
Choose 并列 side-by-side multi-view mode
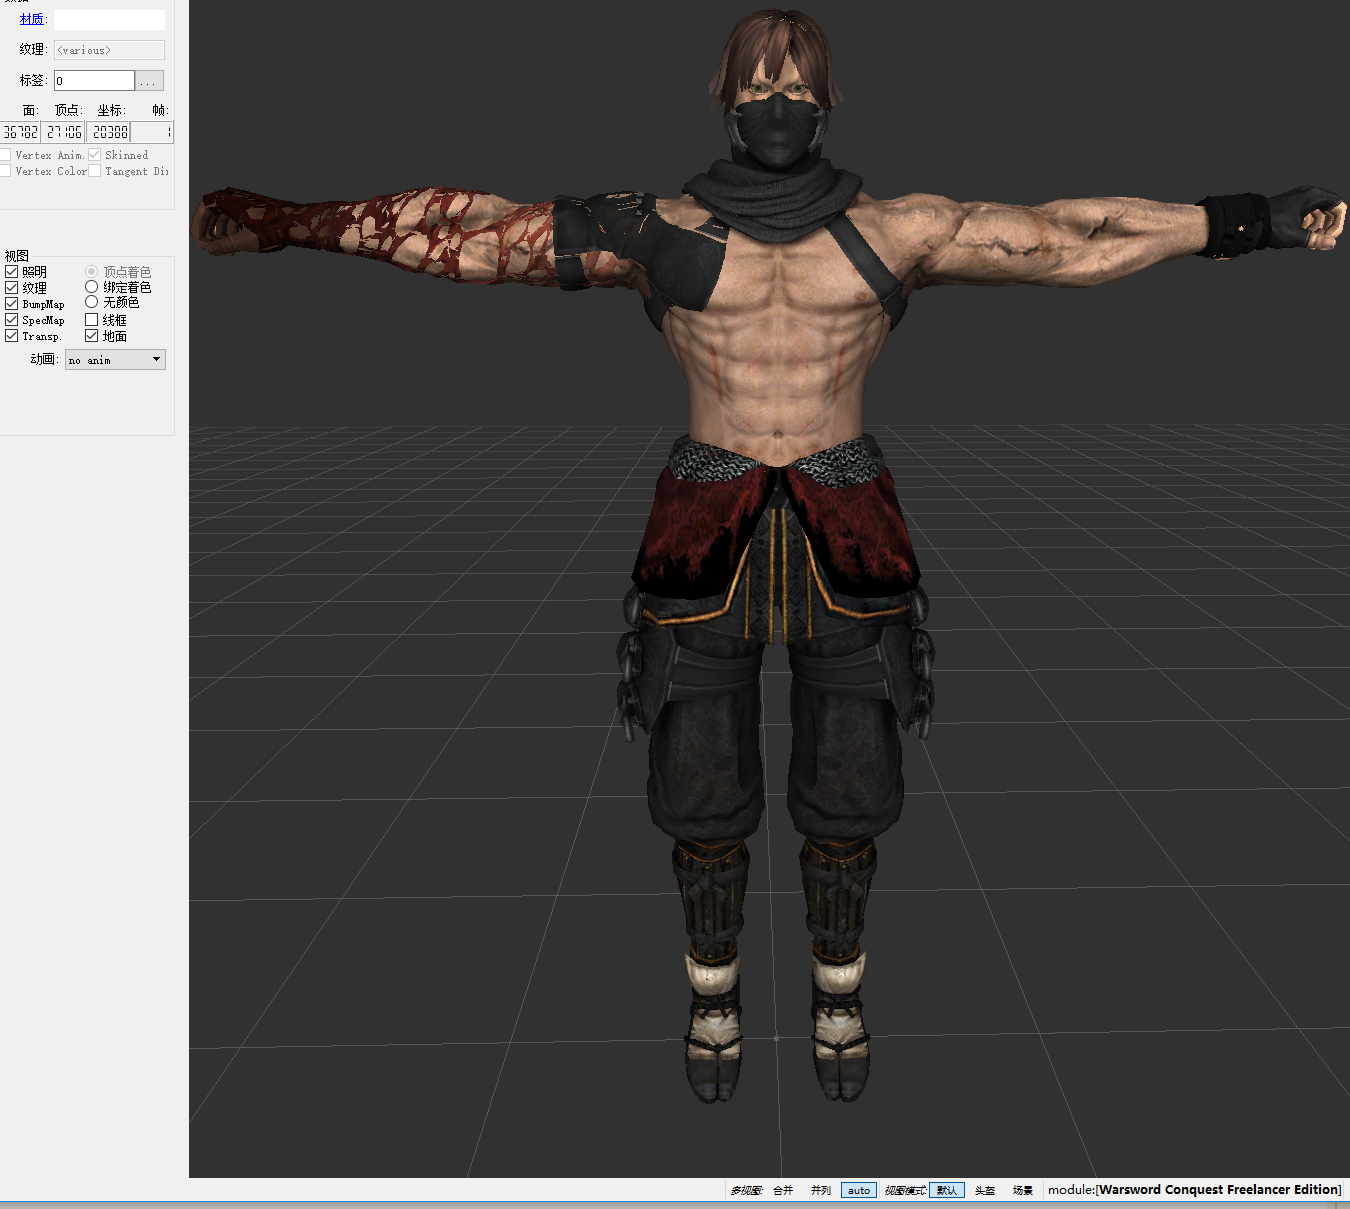click(821, 1190)
